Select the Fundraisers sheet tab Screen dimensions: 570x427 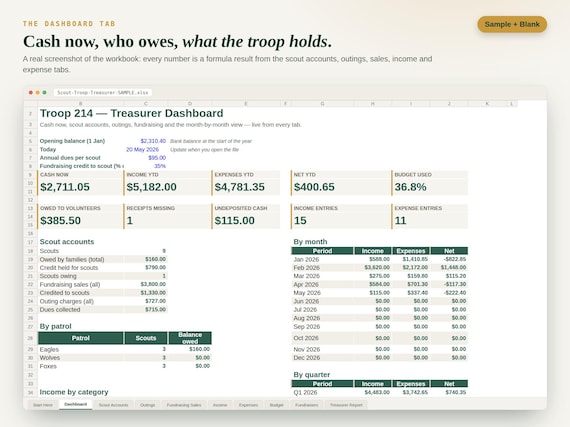pyautogui.click(x=306, y=405)
